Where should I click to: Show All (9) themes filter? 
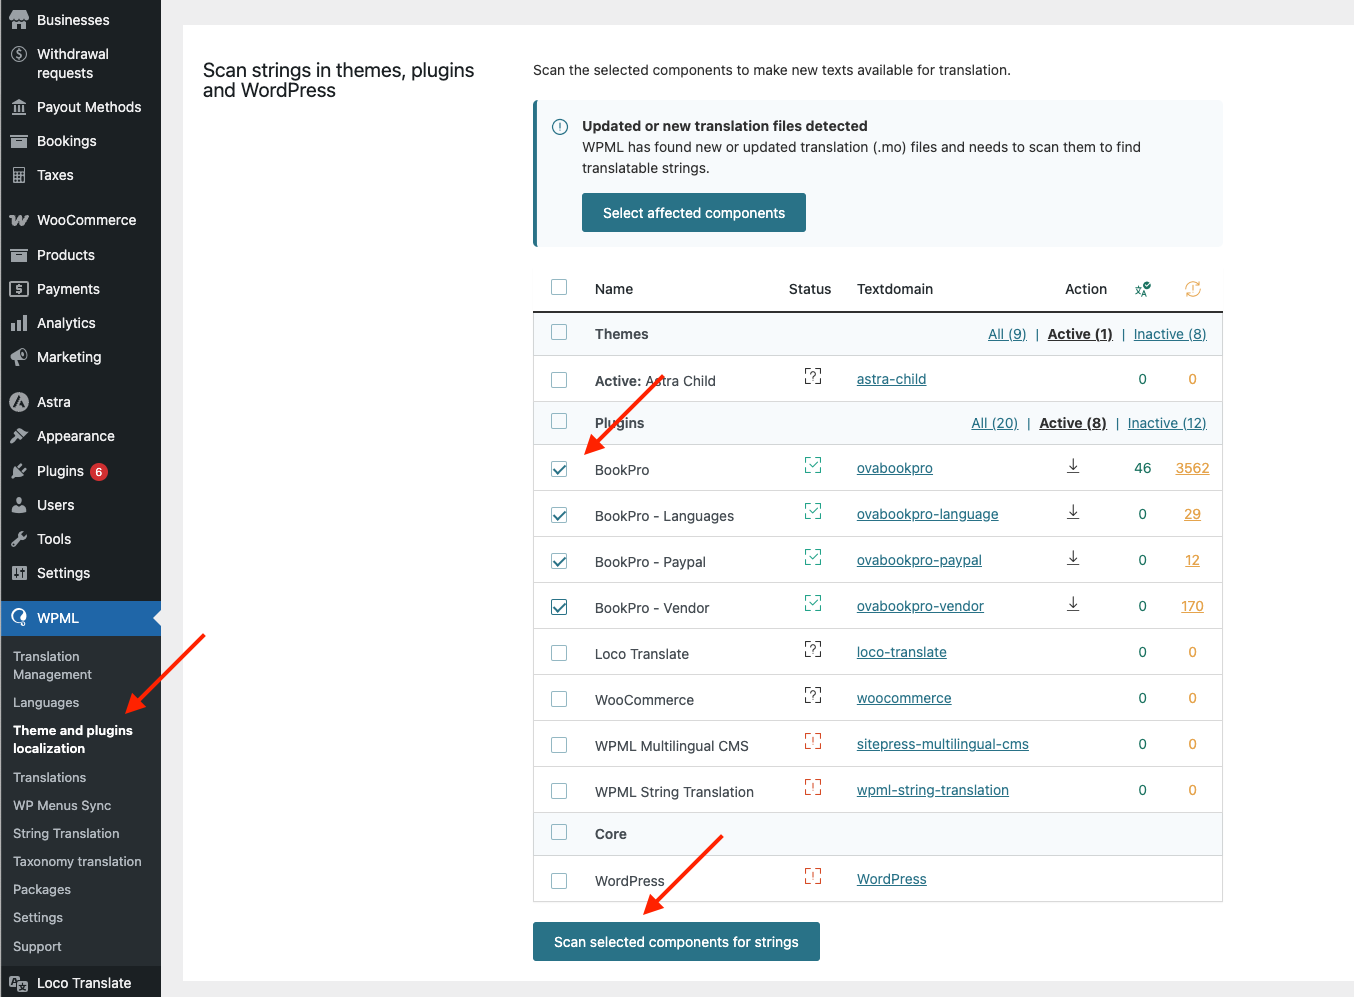pos(1007,334)
